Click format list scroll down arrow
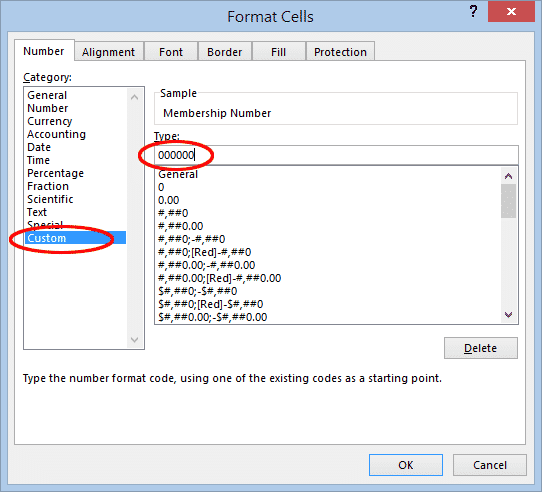This screenshot has height=492, width=542. (508, 315)
